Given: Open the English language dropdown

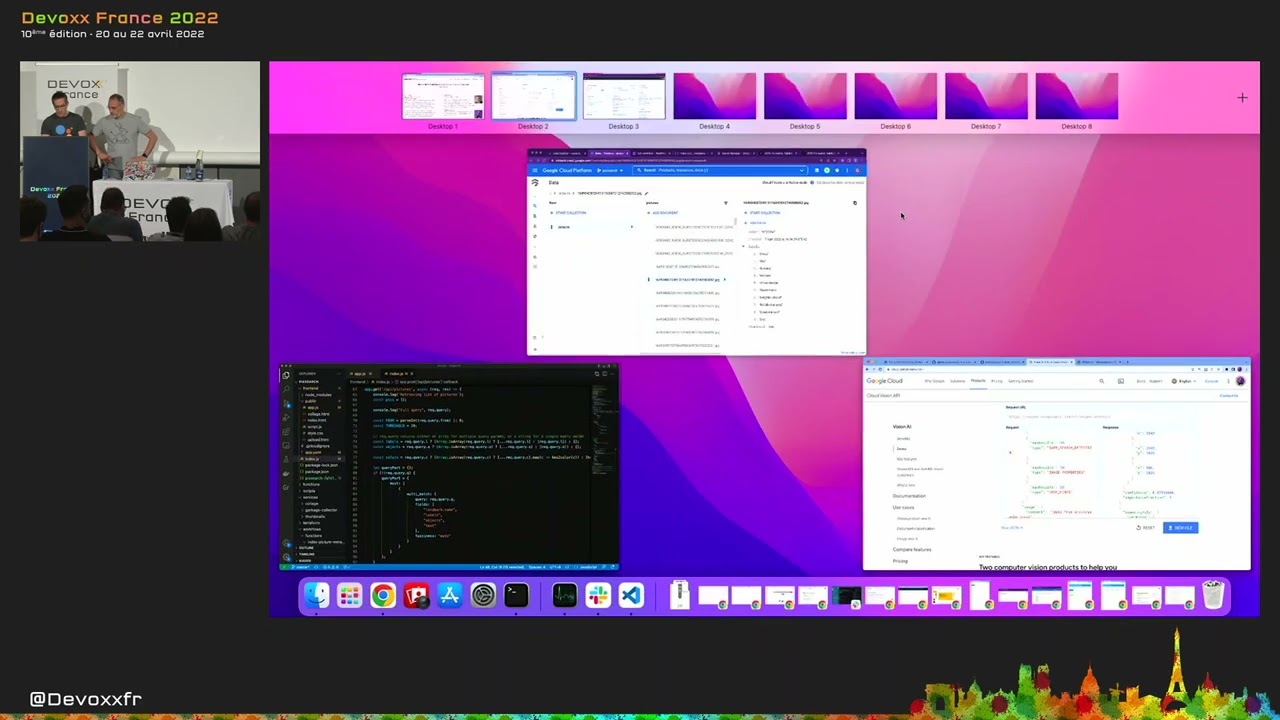Looking at the screenshot, I should (x=1186, y=381).
